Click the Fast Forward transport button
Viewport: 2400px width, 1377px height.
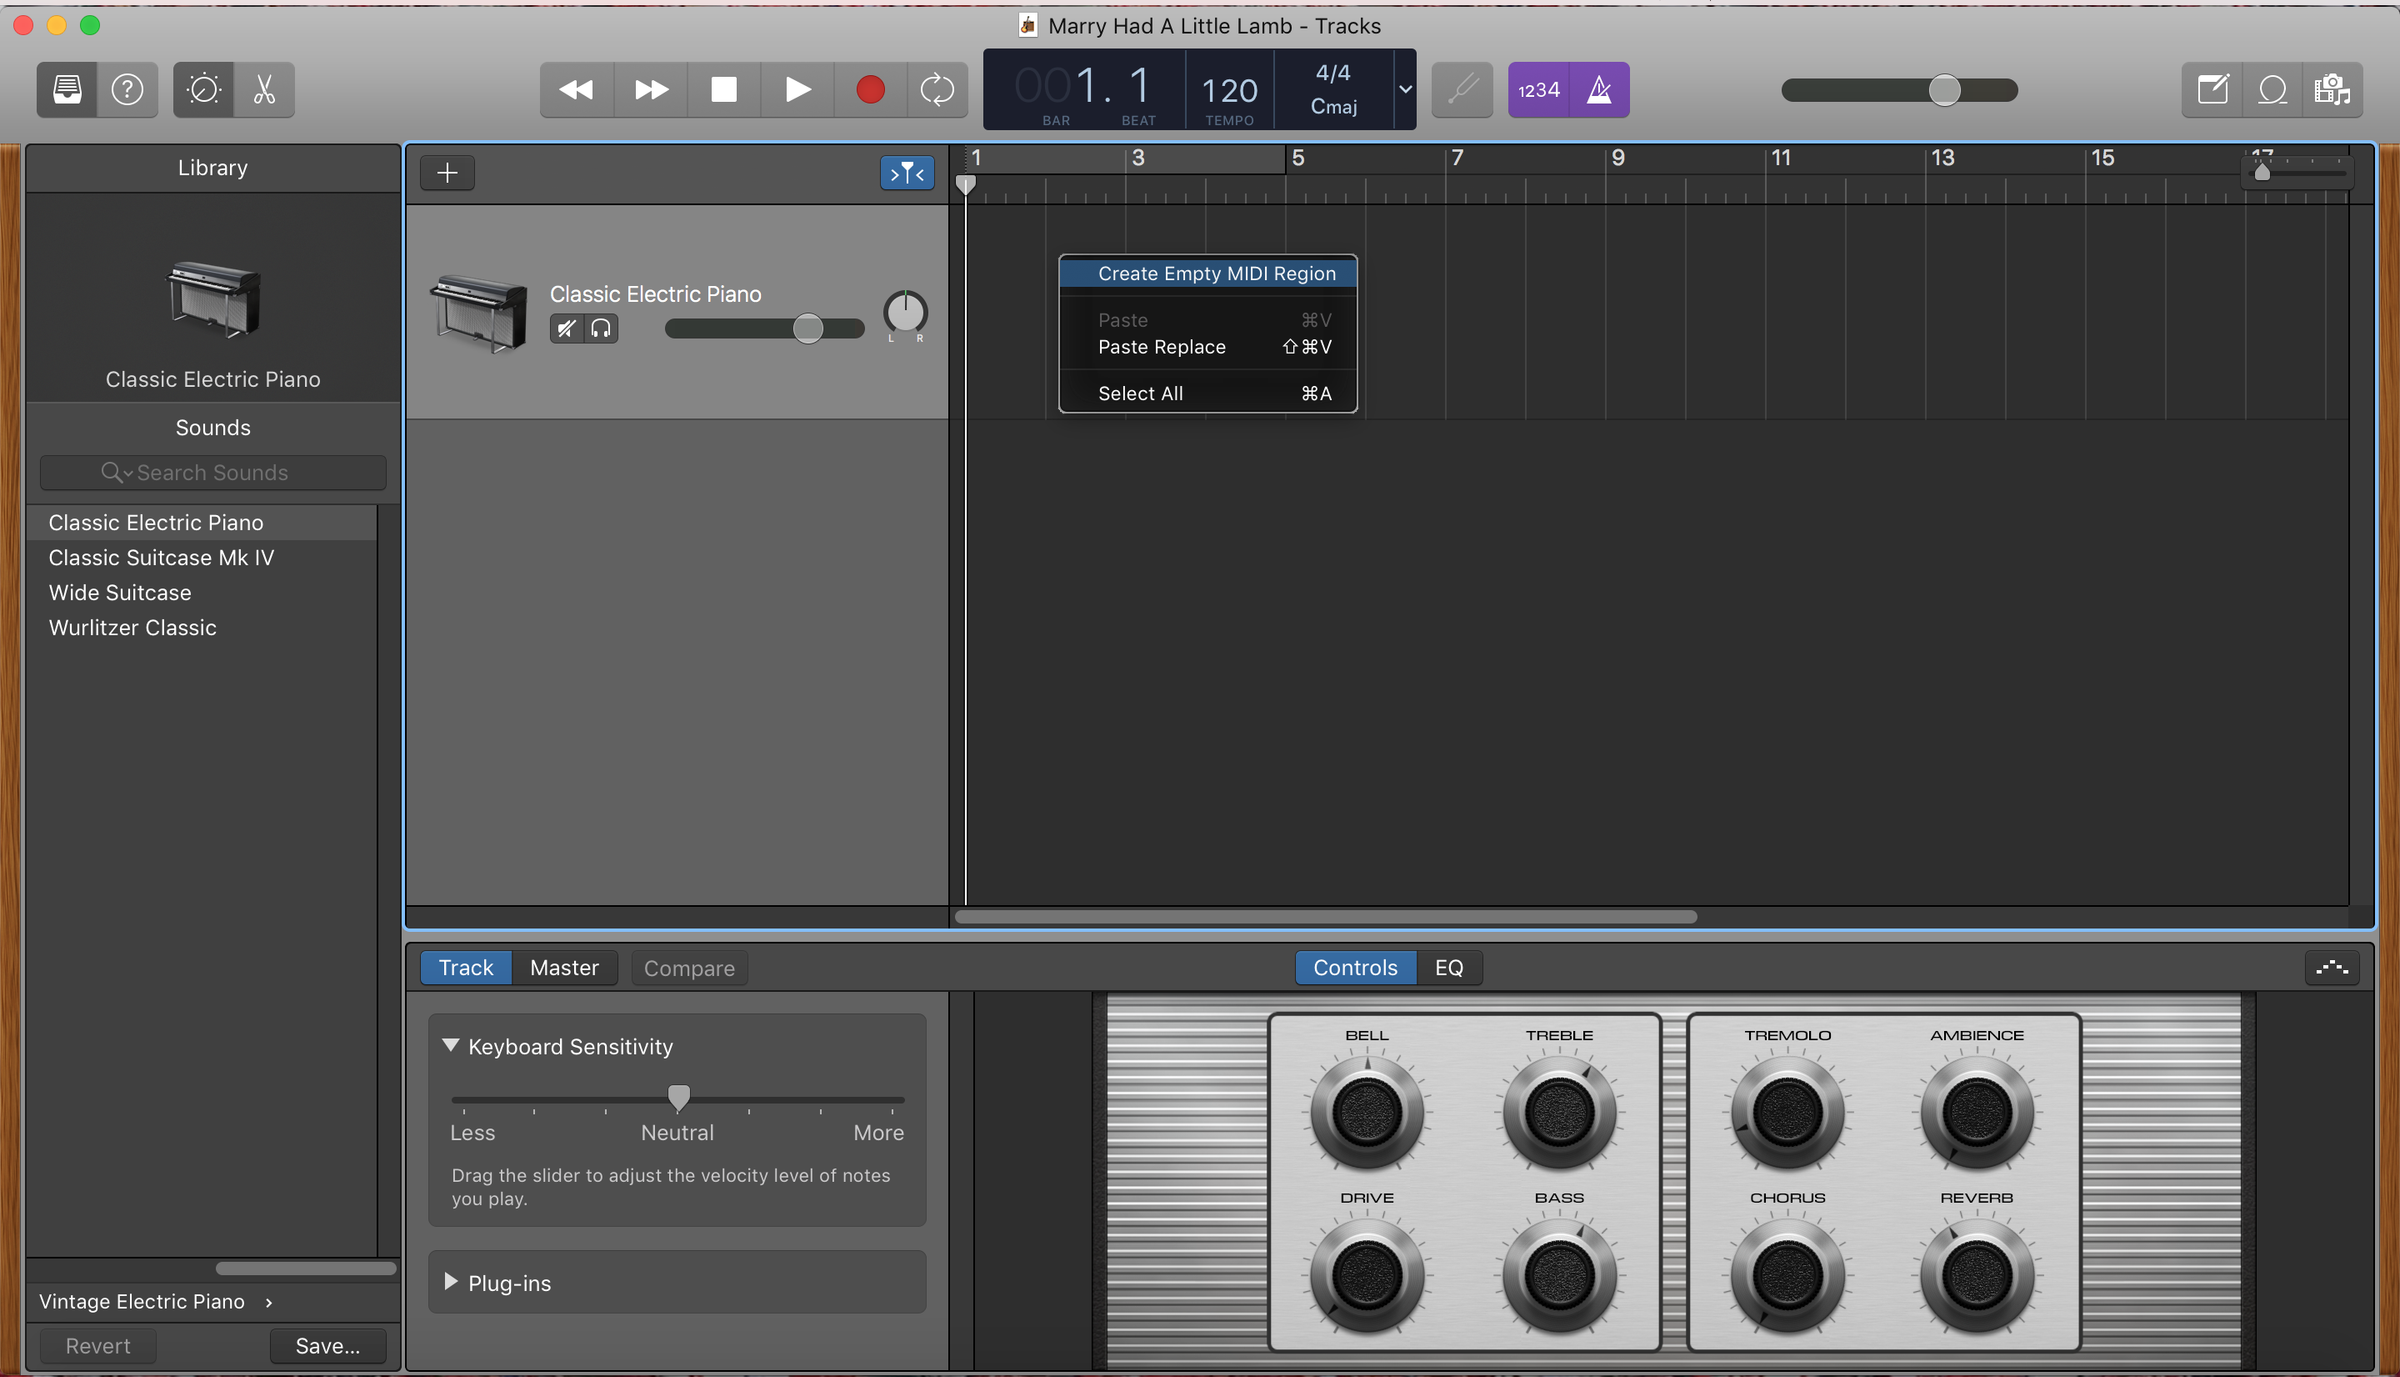pyautogui.click(x=651, y=90)
